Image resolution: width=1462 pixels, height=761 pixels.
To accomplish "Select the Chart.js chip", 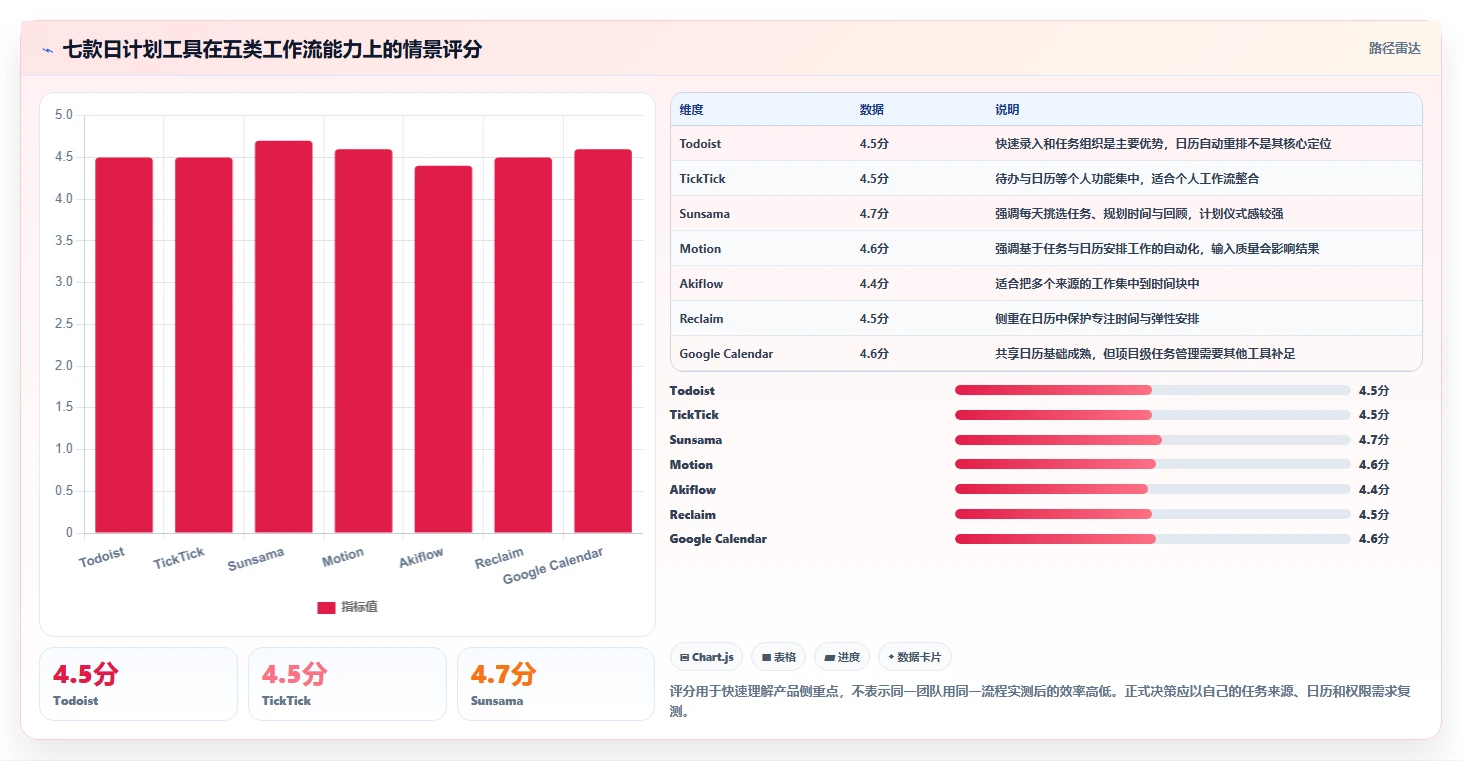I will pyautogui.click(x=706, y=657).
